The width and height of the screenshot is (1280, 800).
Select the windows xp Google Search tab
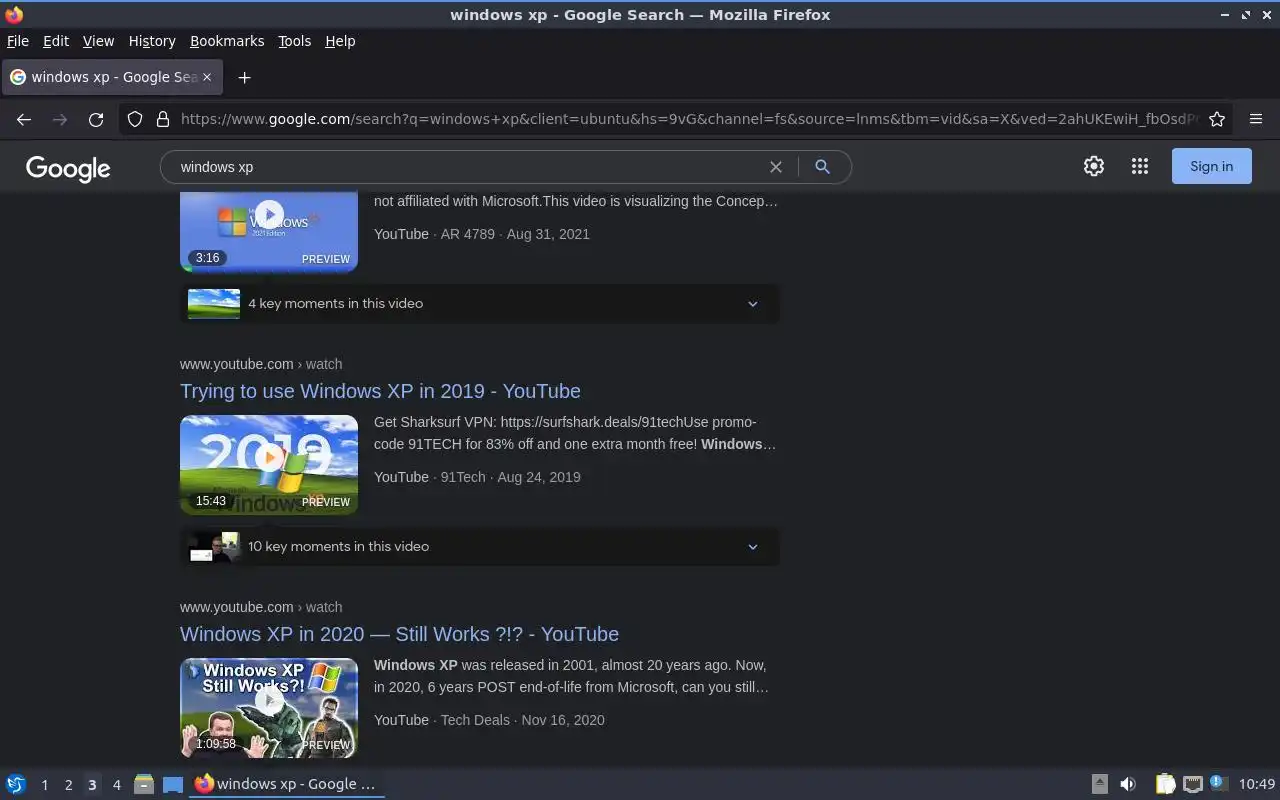[x=111, y=77]
